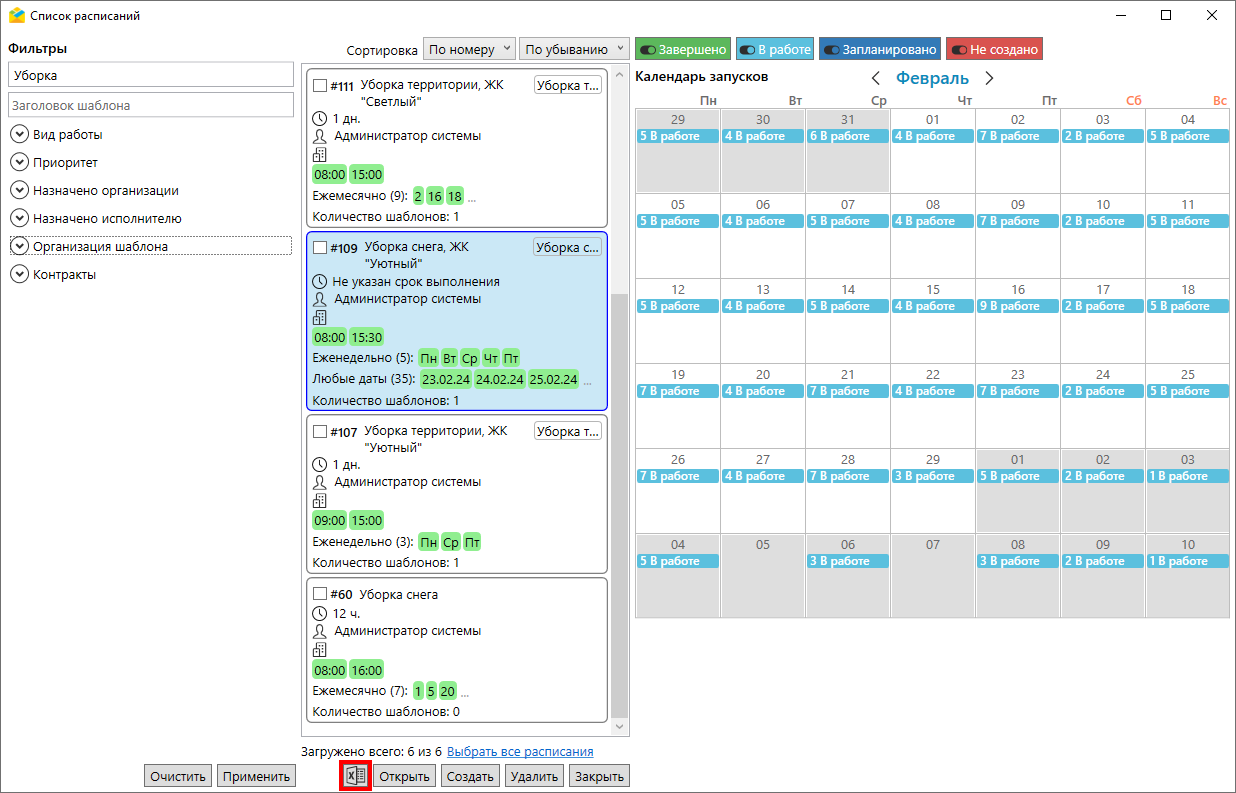Viewport: 1236px width, 793px height.
Task: Click the Заголовок шаблона input field
Action: click(x=150, y=105)
